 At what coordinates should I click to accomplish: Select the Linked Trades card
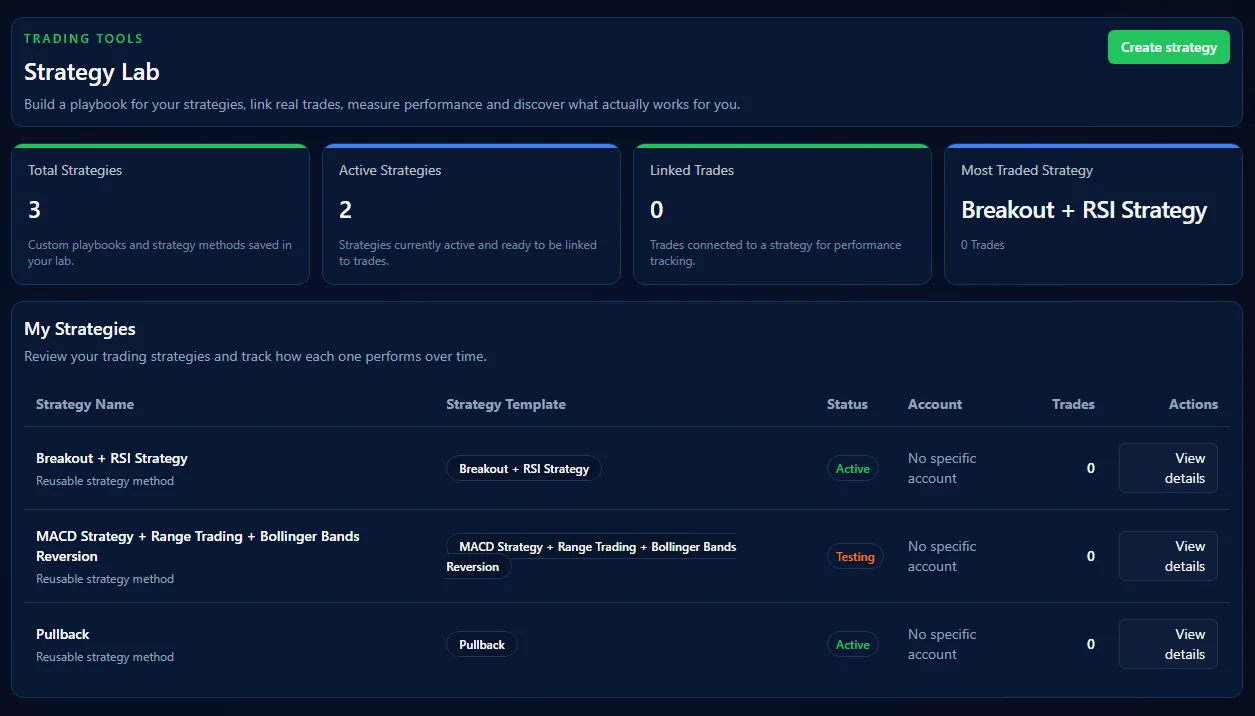[x=782, y=214]
